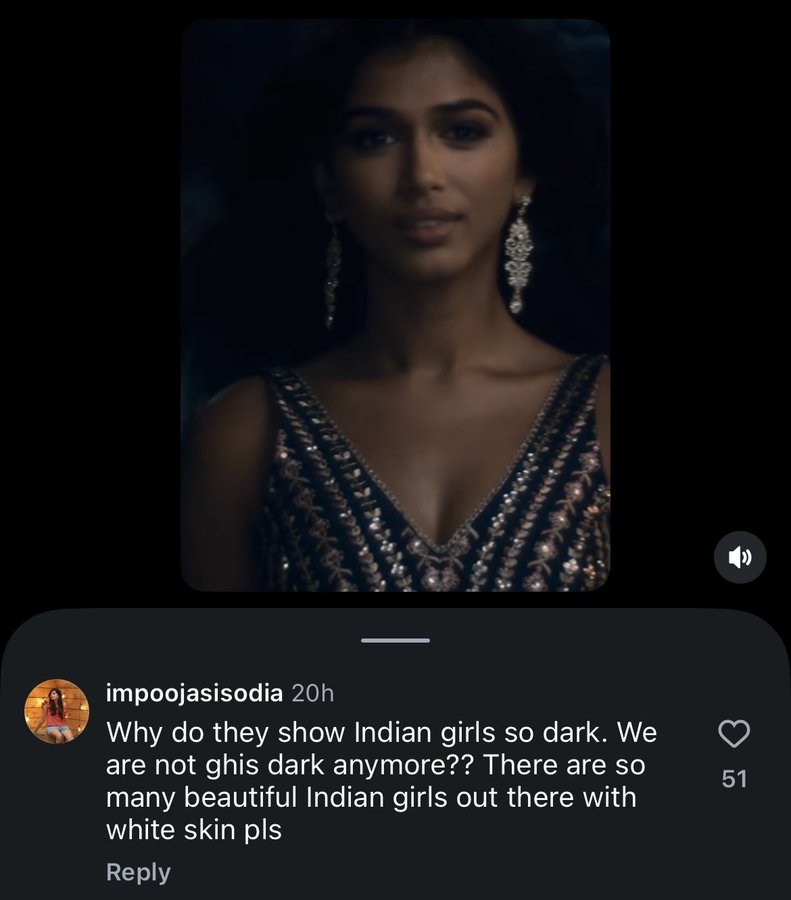791x900 pixels.
Task: Click the black backdrop left of the video
Action: (91, 304)
